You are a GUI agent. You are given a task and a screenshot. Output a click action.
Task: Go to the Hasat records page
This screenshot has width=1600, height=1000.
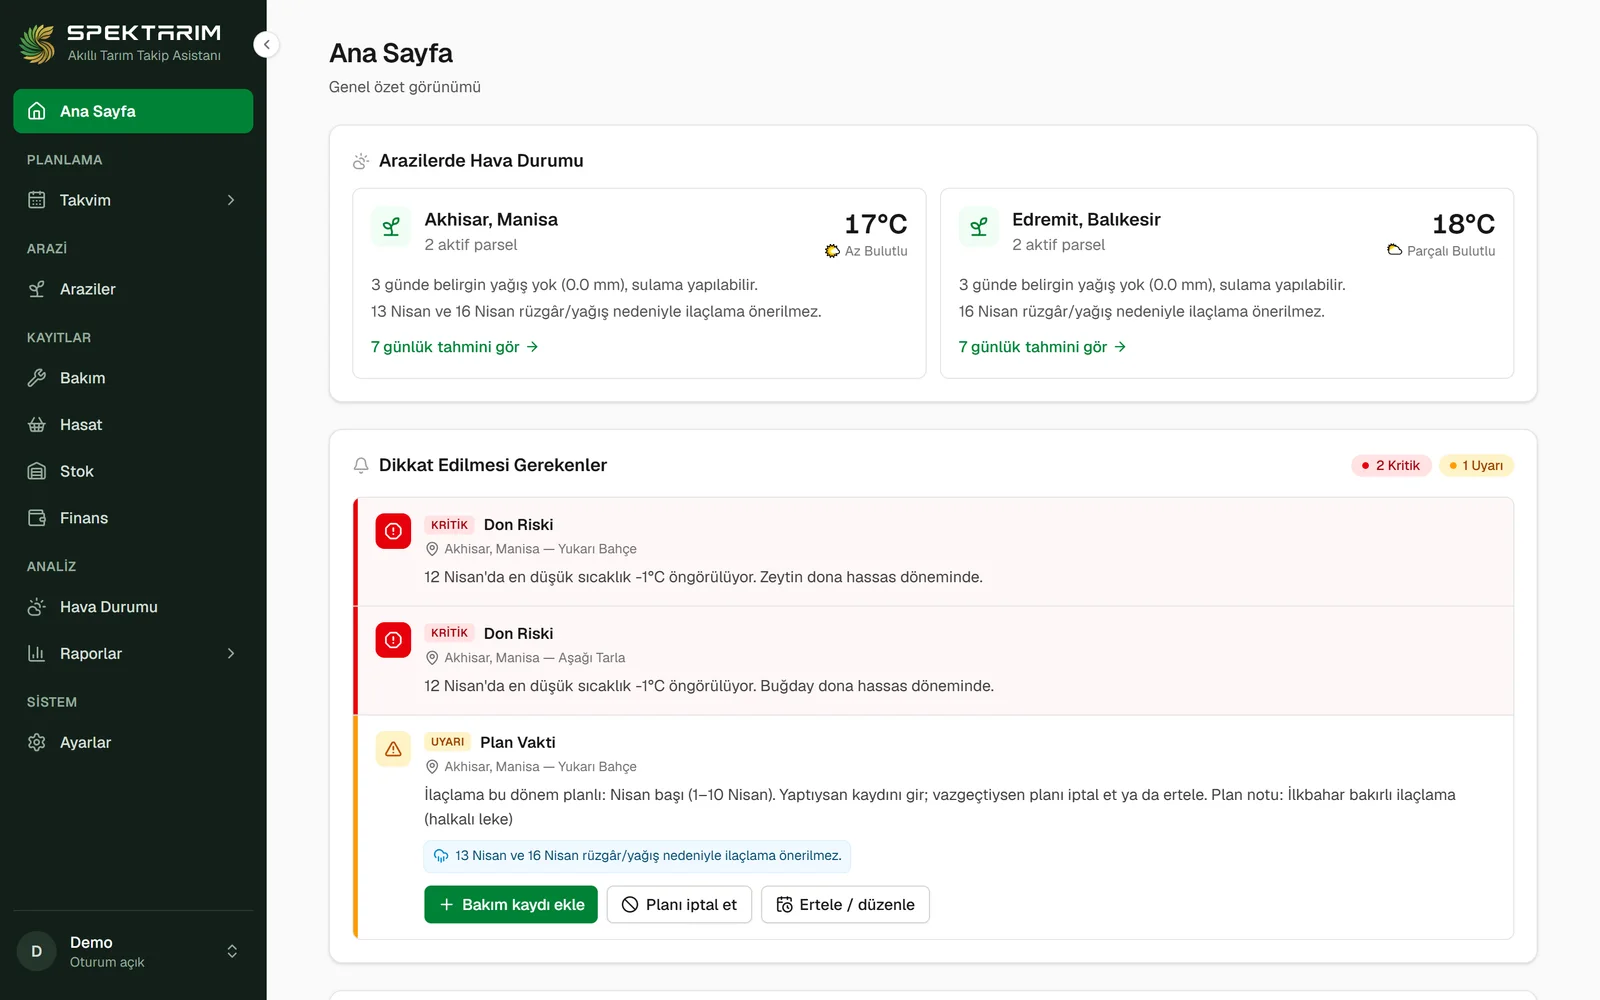133,425
